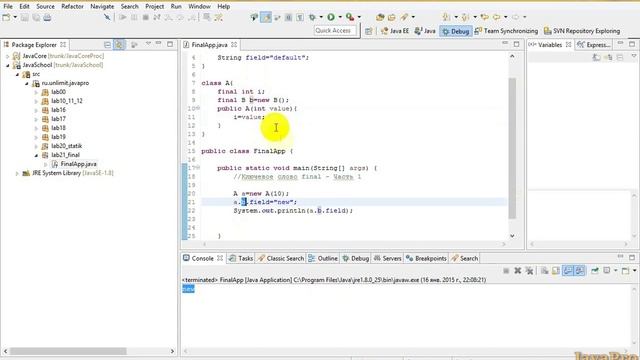
Task: Expand JRE System Library node
Action: pyautogui.click(x=17, y=173)
